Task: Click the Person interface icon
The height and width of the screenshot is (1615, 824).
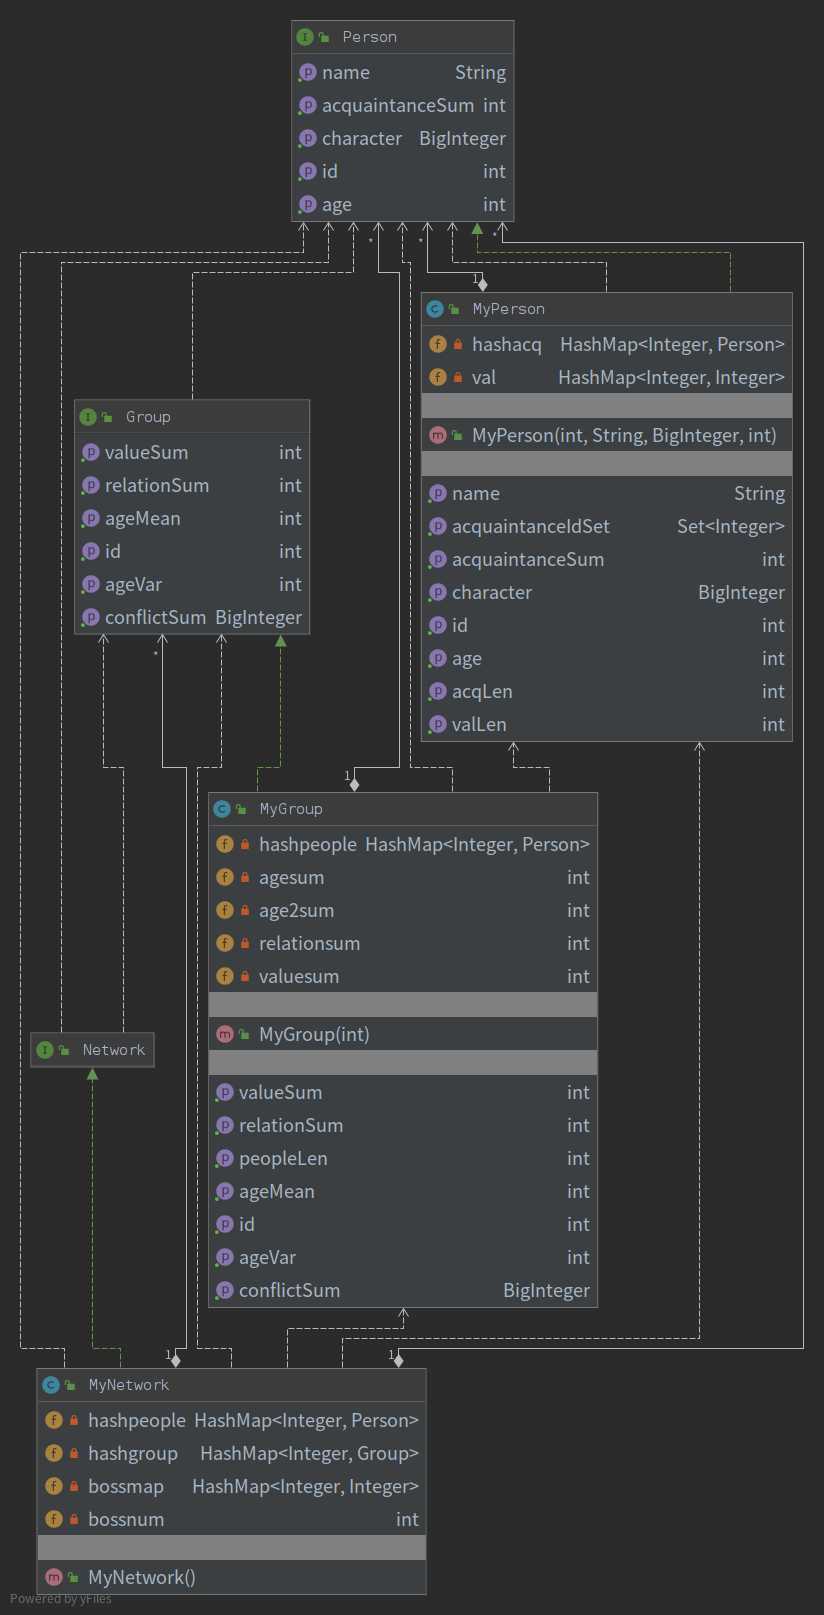Action: coord(305,37)
